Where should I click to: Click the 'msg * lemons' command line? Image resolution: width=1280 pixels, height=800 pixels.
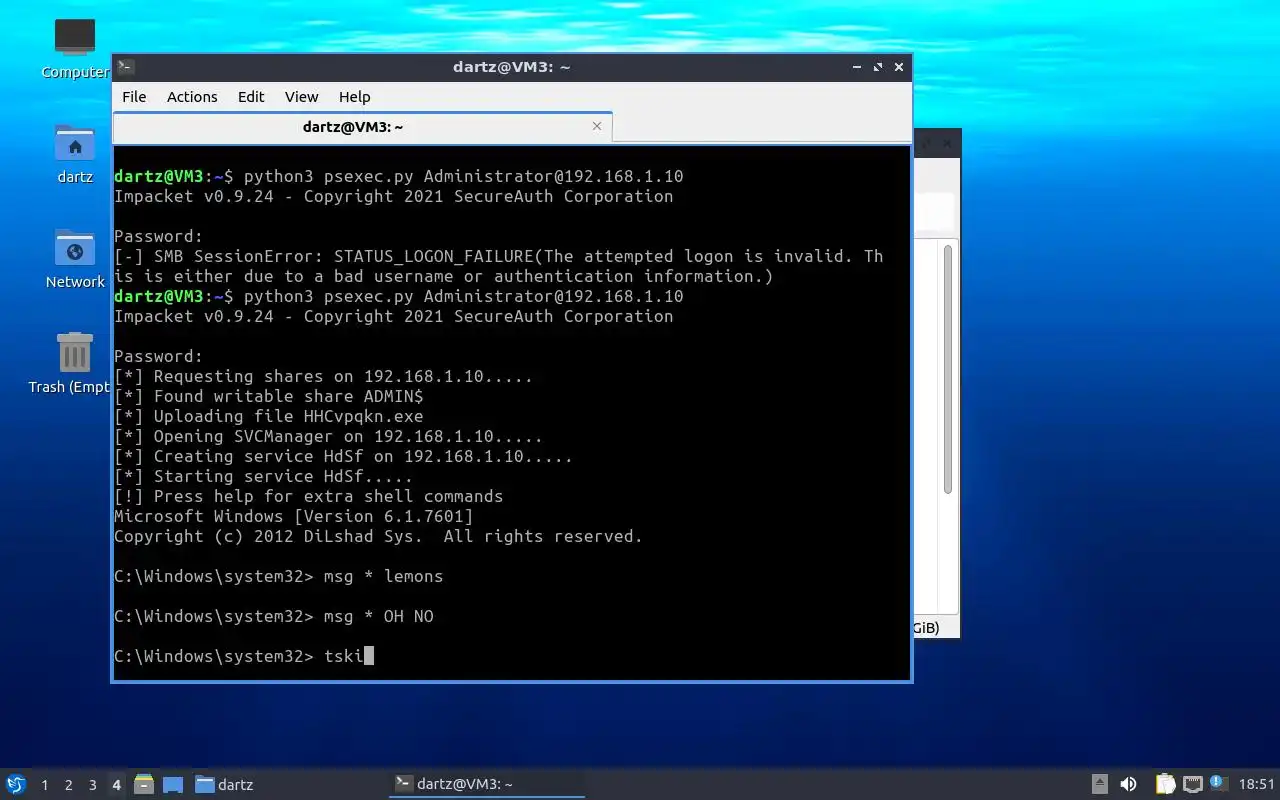278,577
